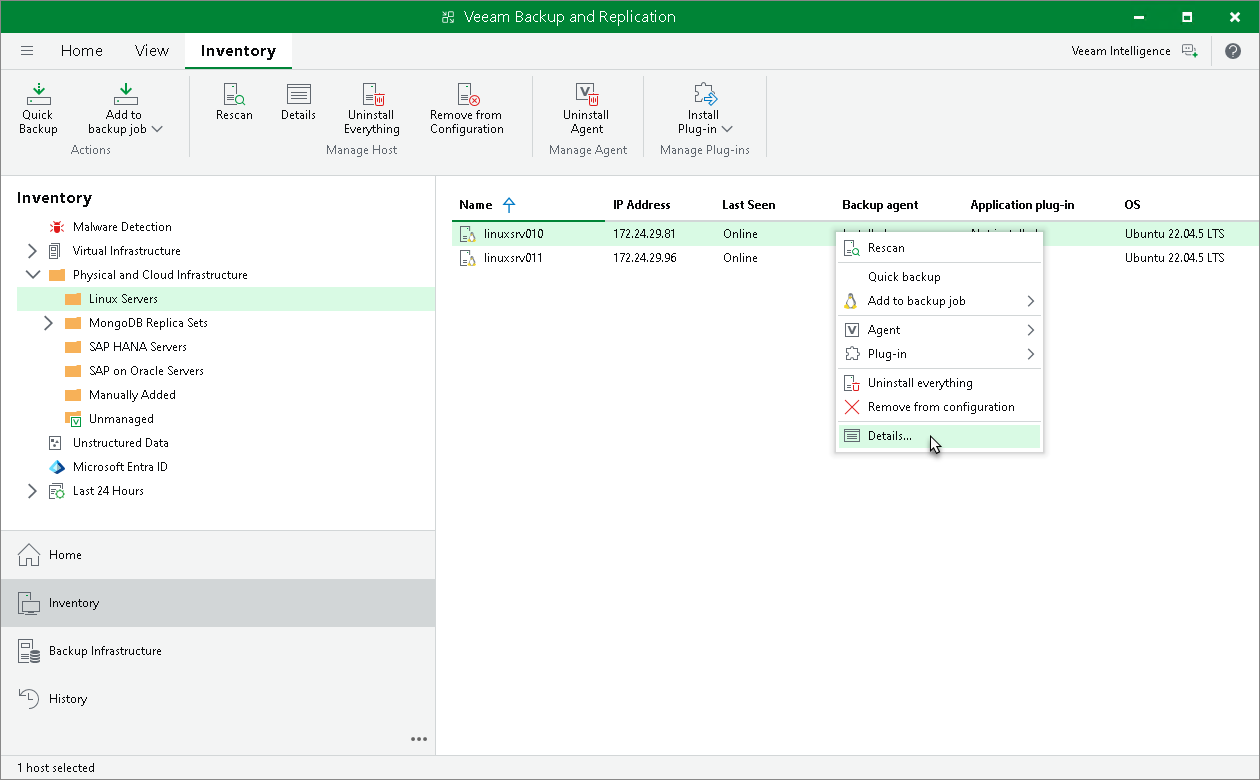
Task: Open the Backup Infrastructure view
Action: [105, 651]
